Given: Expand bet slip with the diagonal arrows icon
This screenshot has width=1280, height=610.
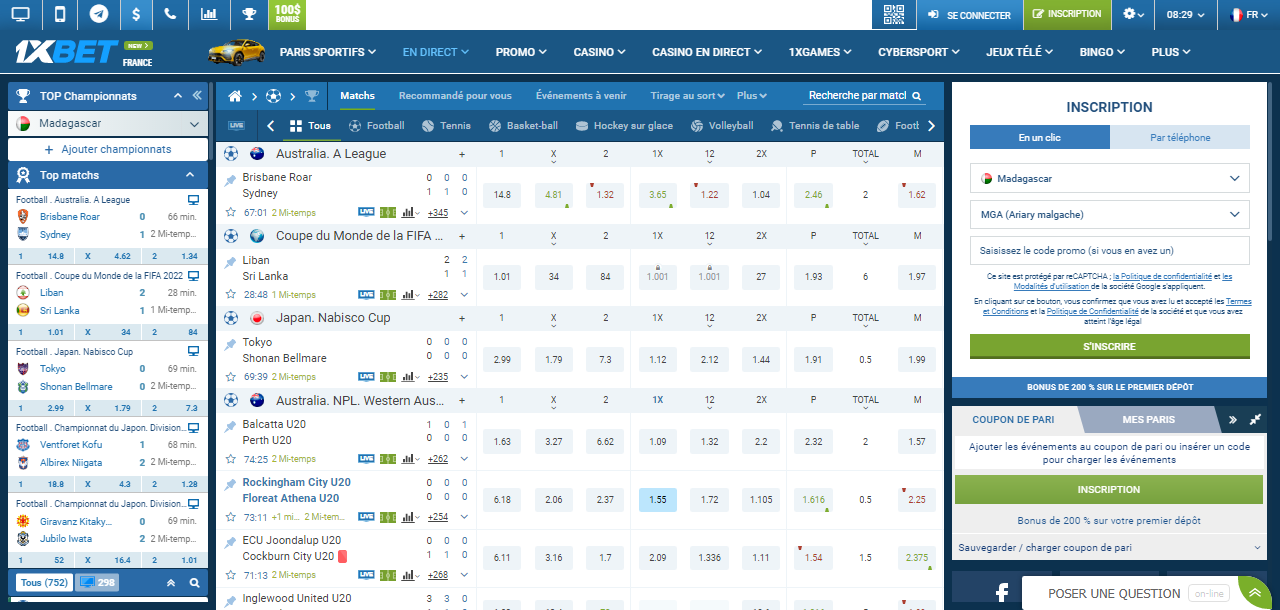Looking at the screenshot, I should click(x=1256, y=420).
